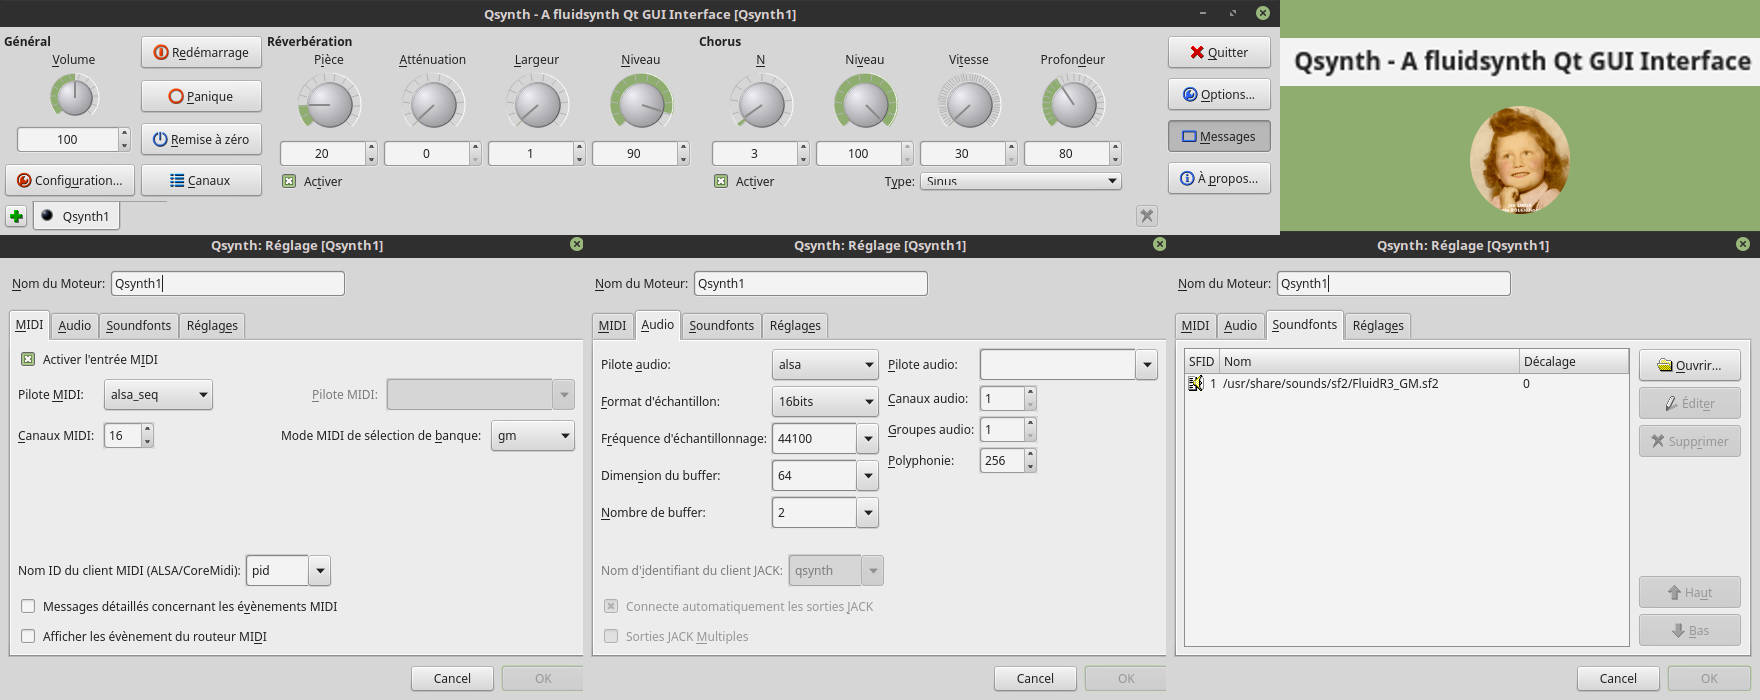1760x700 pixels.
Task: Open the Configuration... dialog
Action: click(69, 180)
